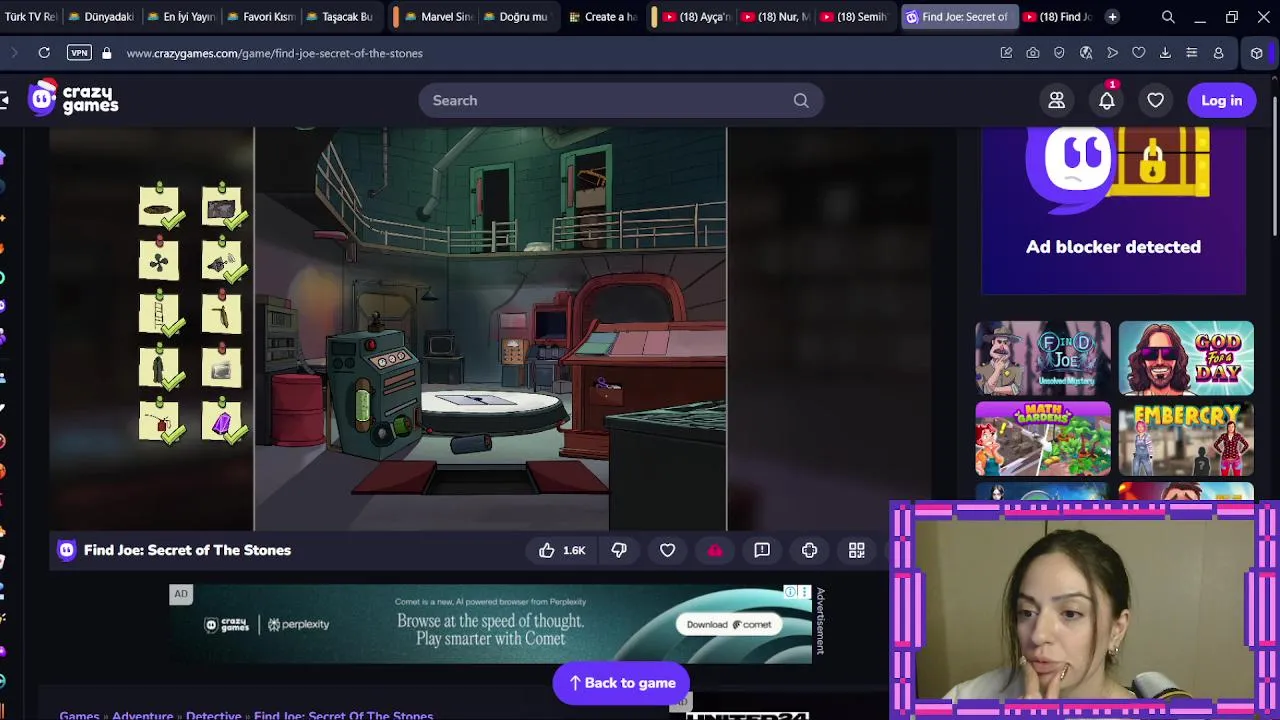Switch to Türk TV tab
Viewport: 1280px width, 720px height.
pos(30,17)
